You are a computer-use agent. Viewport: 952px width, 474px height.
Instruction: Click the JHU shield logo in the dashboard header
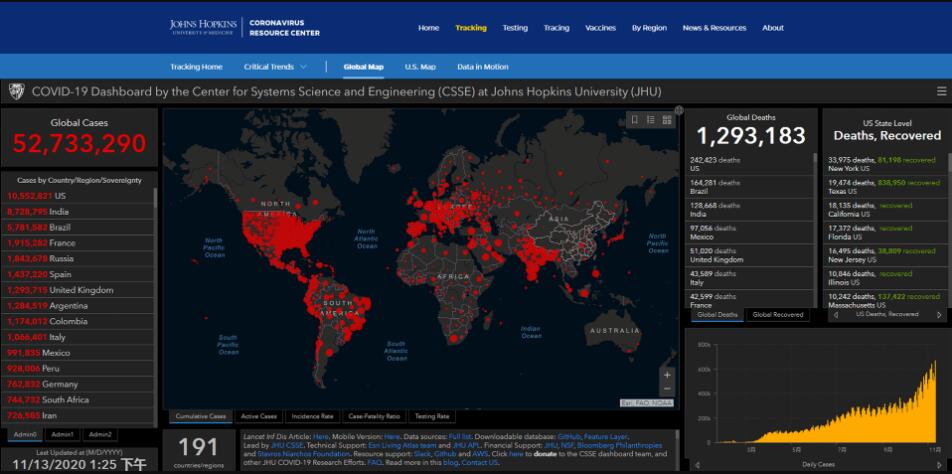(x=16, y=92)
